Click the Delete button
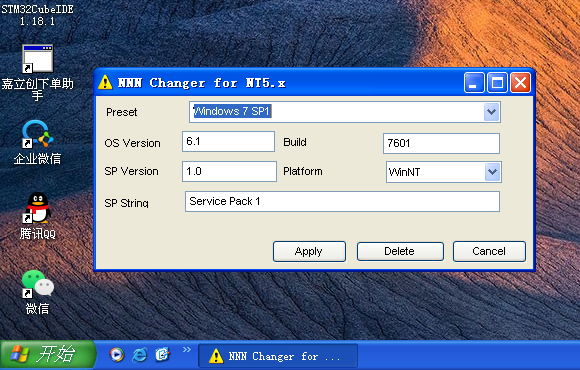Screen dimensions: 580x370 tap(400, 251)
